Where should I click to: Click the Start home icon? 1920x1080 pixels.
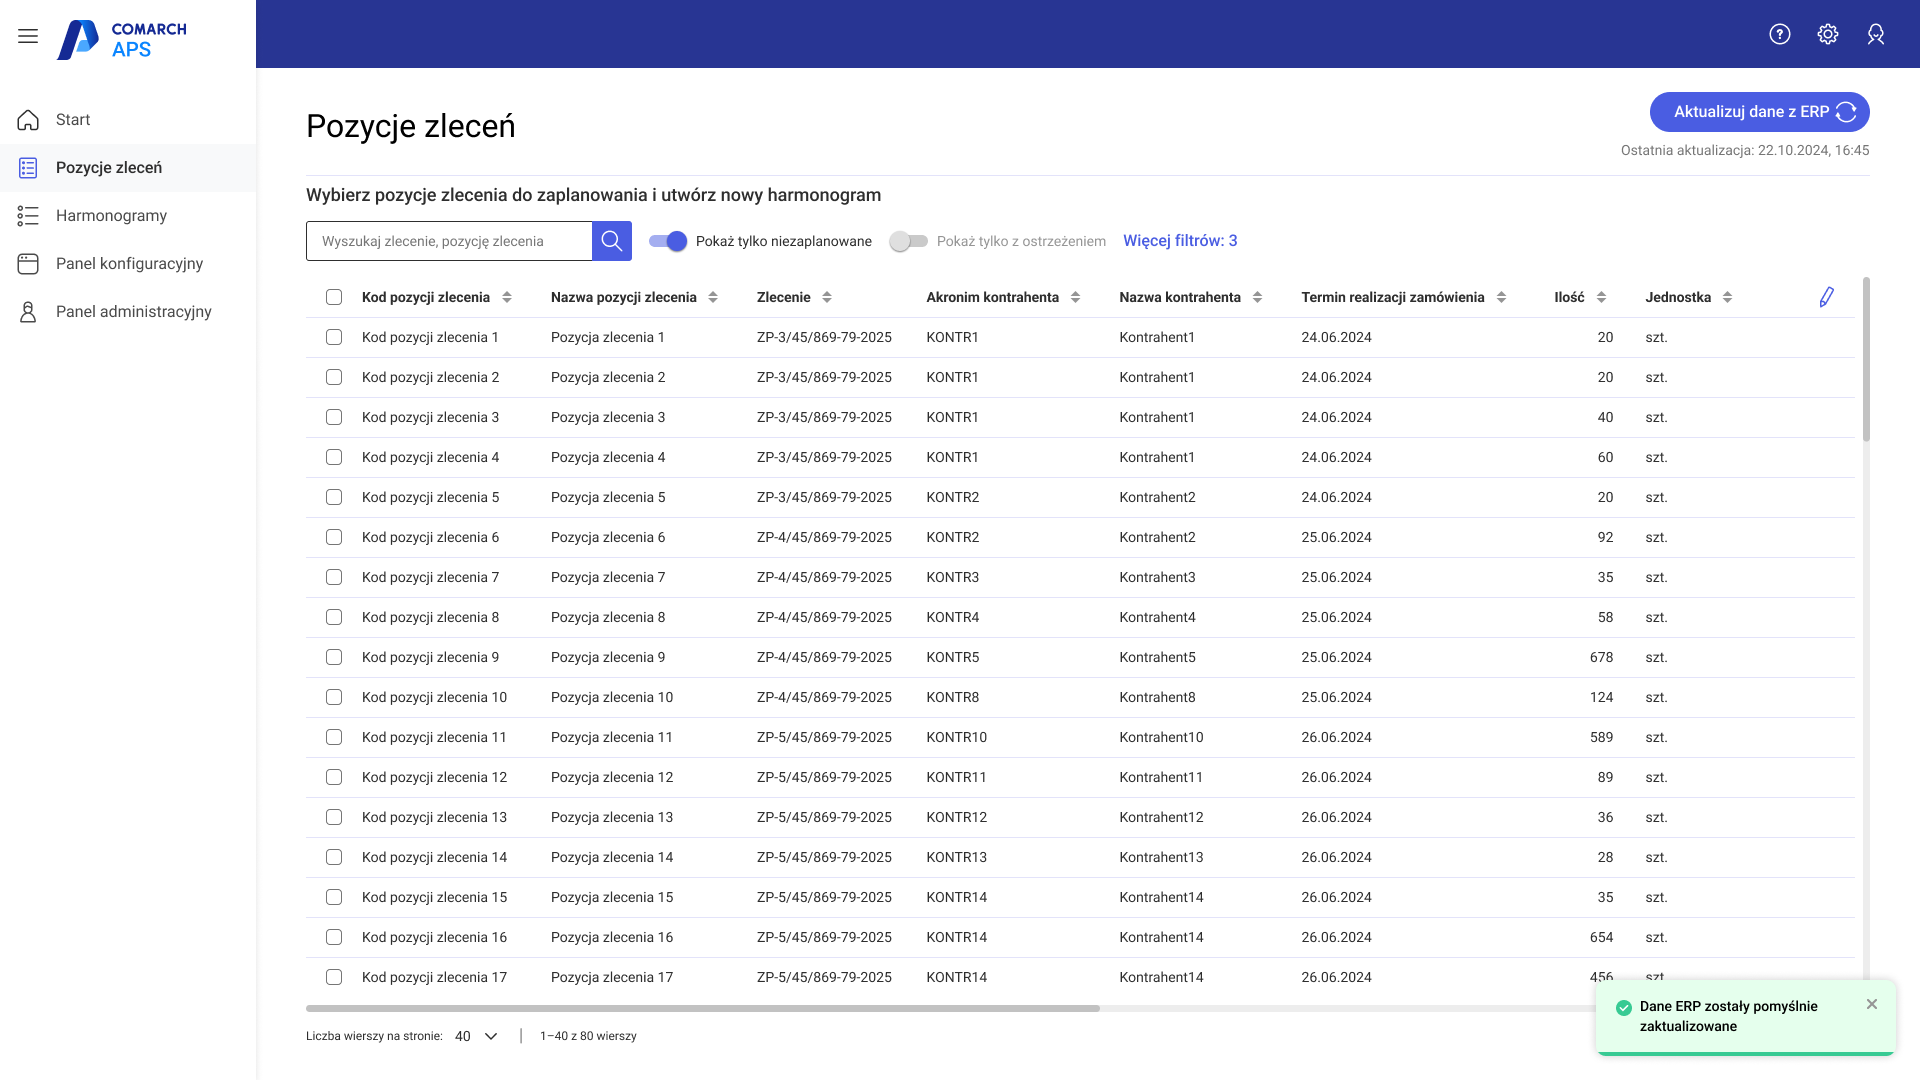click(28, 120)
